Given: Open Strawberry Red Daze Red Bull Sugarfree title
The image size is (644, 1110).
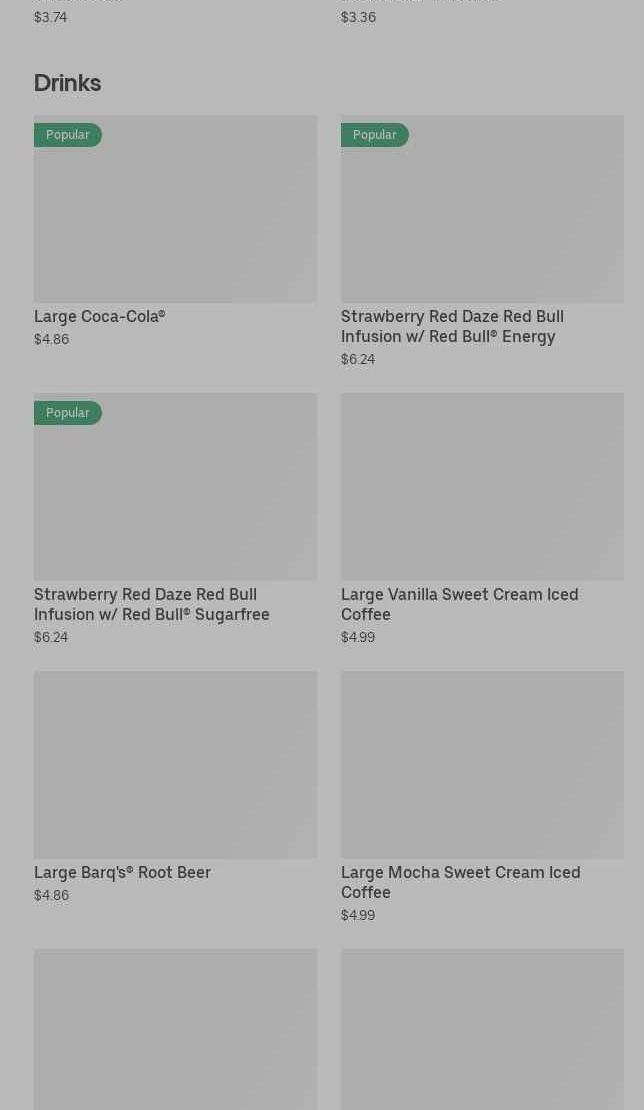Looking at the screenshot, I should click(152, 604).
